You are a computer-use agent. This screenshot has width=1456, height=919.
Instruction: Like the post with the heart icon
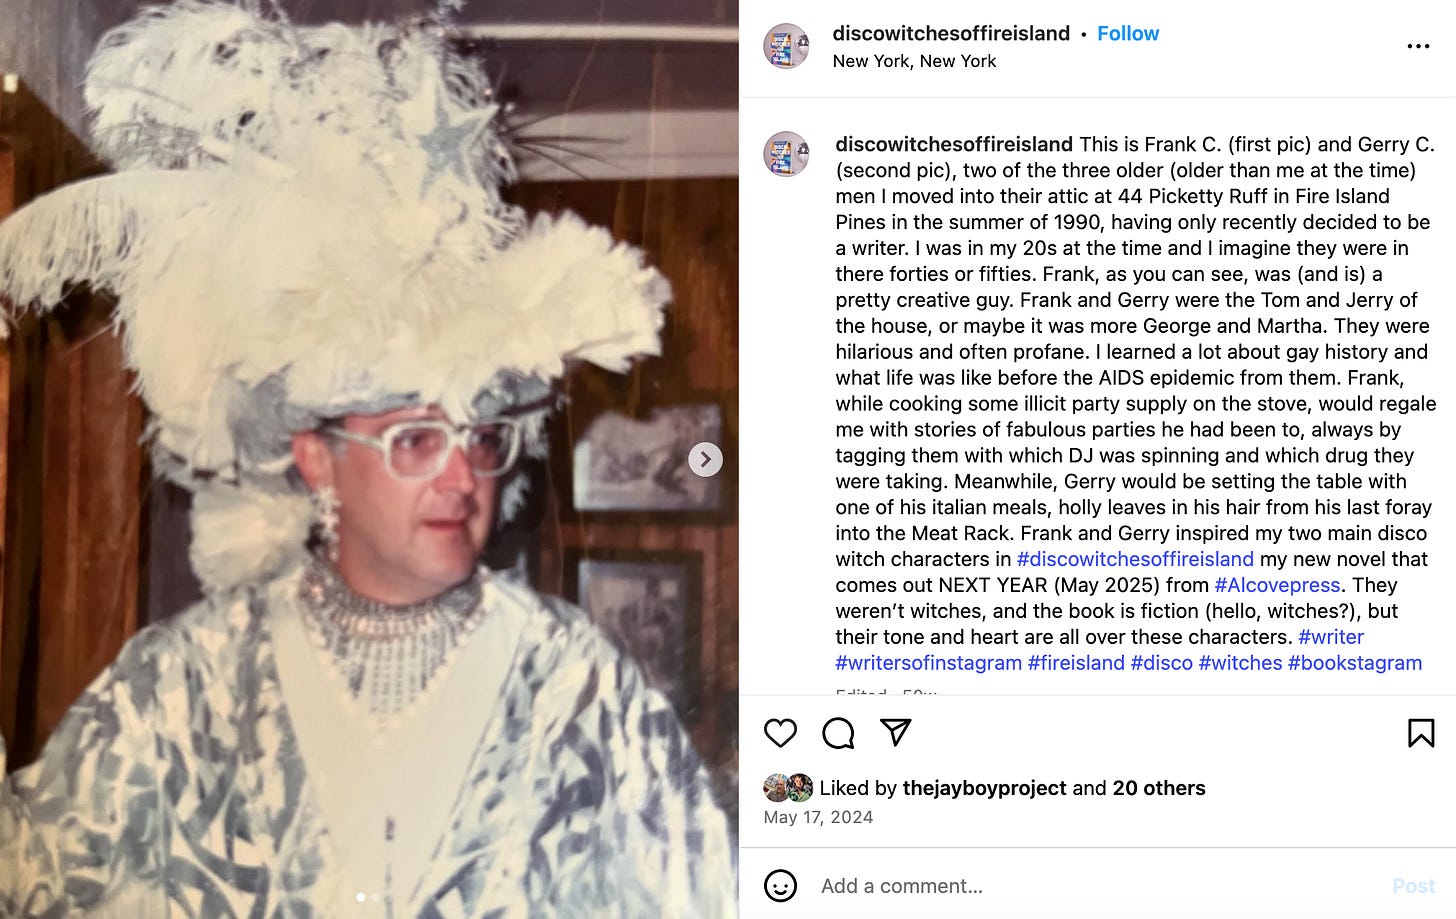pos(780,733)
